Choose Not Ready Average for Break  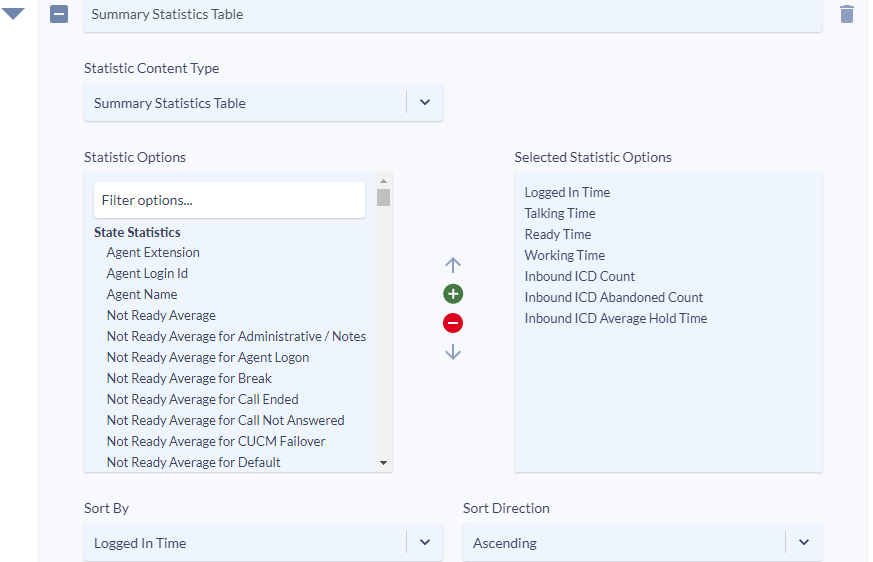pos(189,378)
